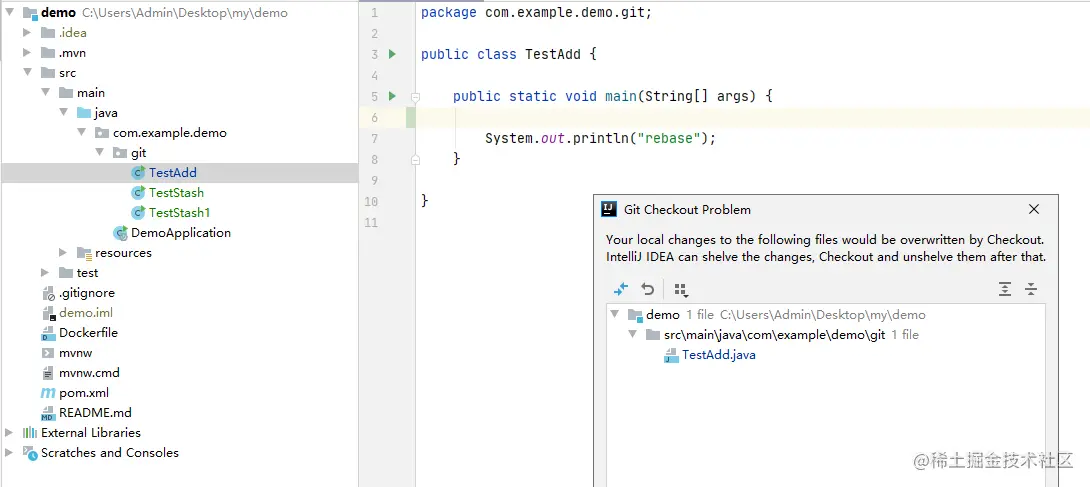The height and width of the screenshot is (487, 1090).
Task: Select the Dockerfile
Action: point(88,333)
